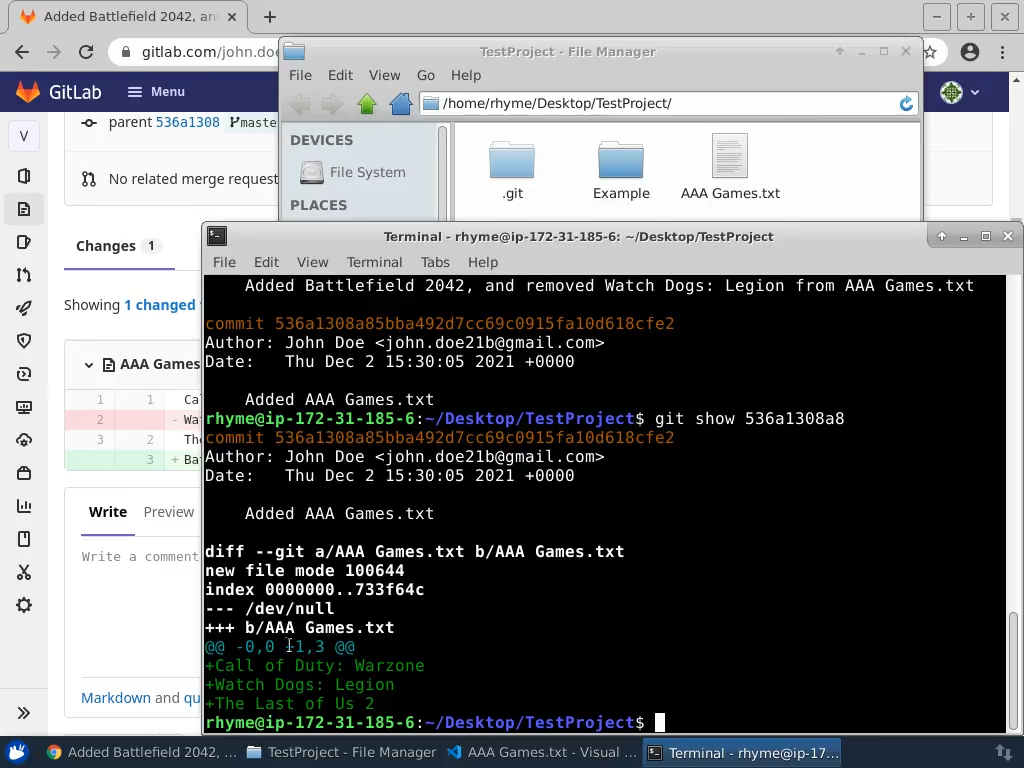
Task: Open Terminal window View menu
Action: pyautogui.click(x=312, y=262)
